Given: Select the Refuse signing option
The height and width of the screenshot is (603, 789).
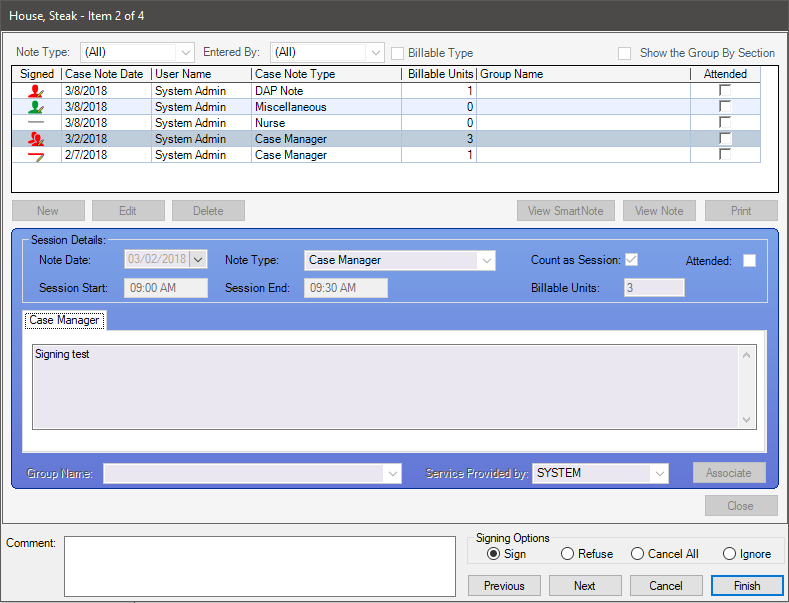Looking at the screenshot, I should click(x=567, y=554).
